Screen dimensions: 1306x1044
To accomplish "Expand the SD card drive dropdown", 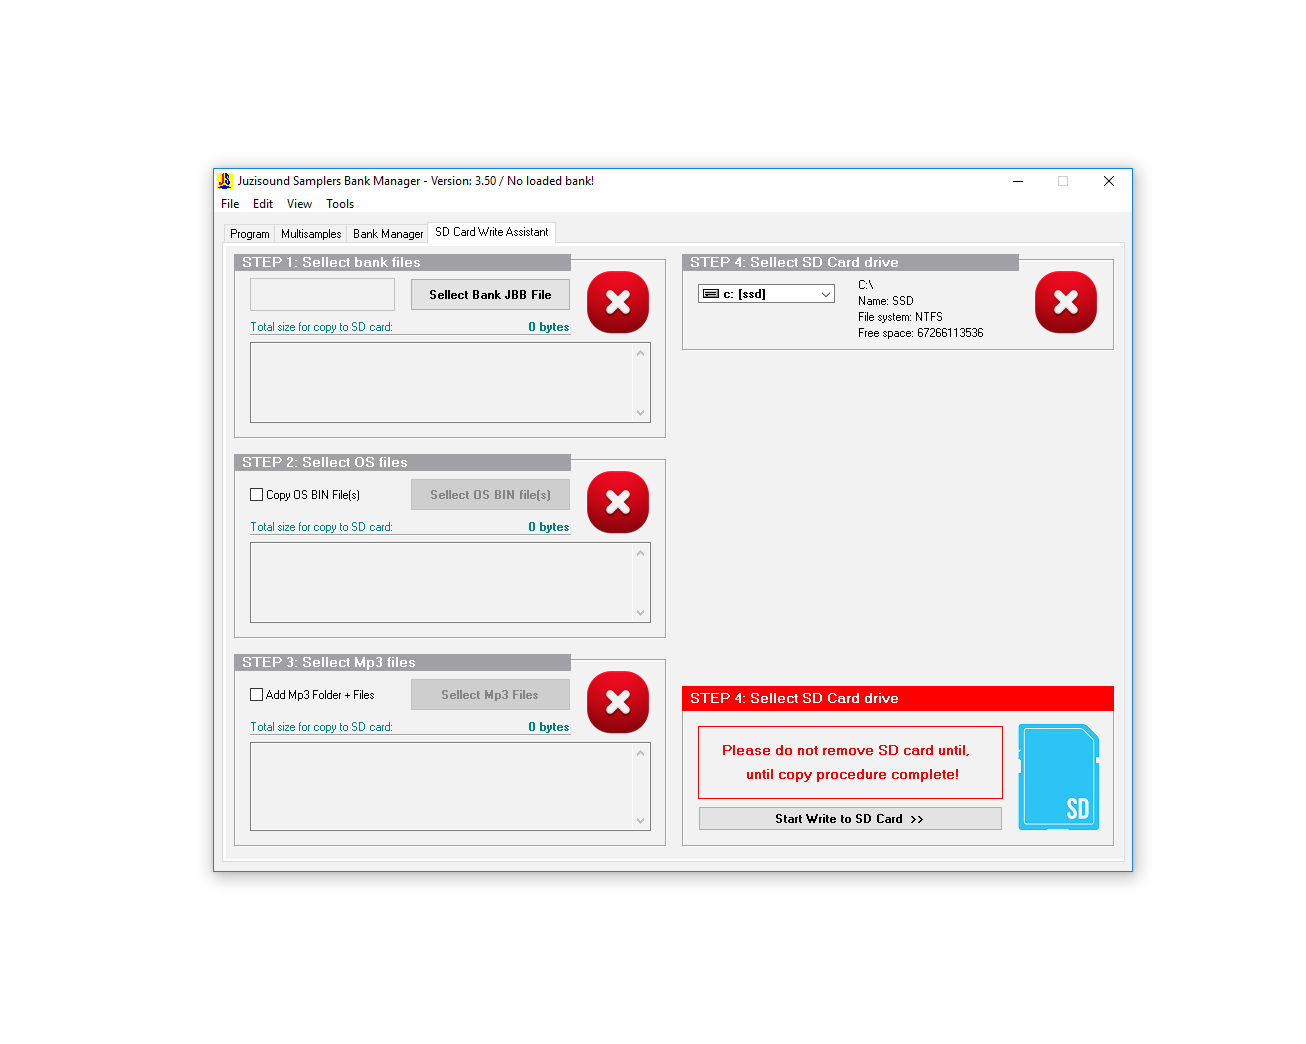I will [825, 294].
